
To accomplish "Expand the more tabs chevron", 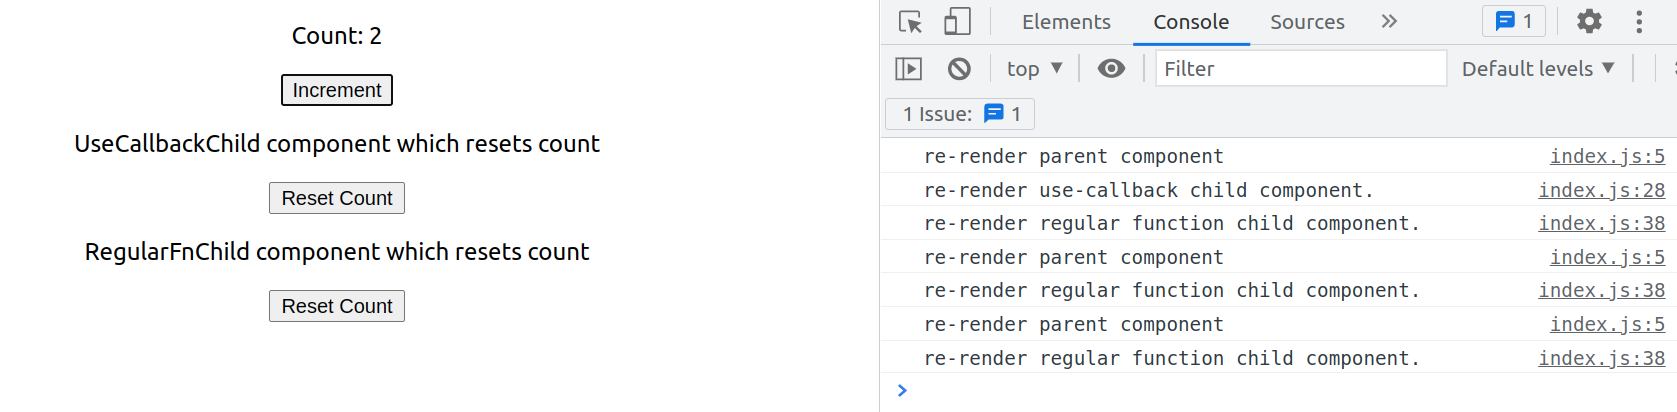I will coord(1389,22).
